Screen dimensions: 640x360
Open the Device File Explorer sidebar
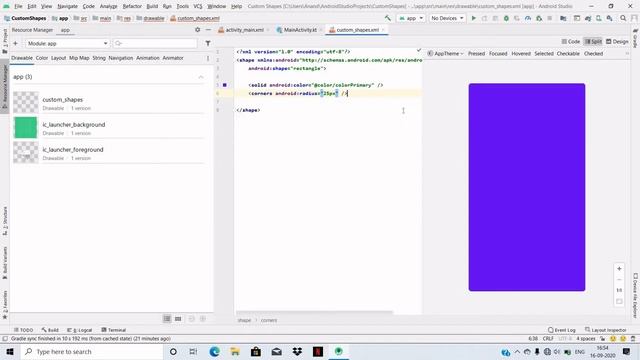click(635, 295)
